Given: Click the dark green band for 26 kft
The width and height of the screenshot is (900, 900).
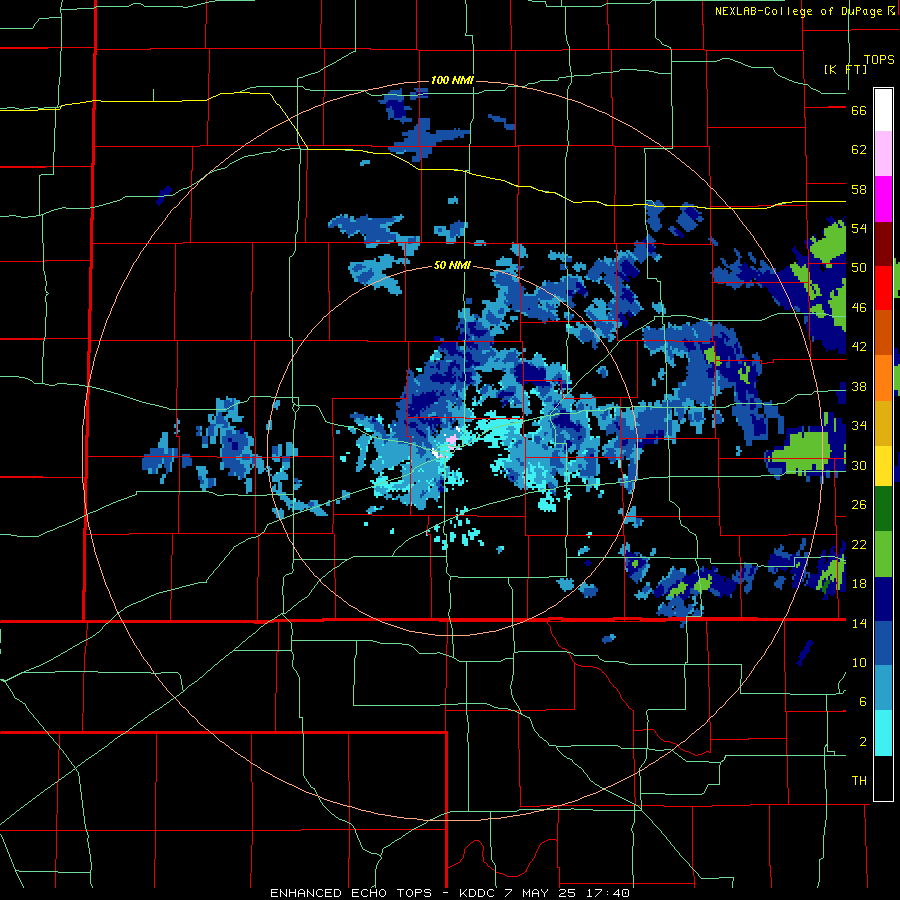Looking at the screenshot, I should (883, 509).
